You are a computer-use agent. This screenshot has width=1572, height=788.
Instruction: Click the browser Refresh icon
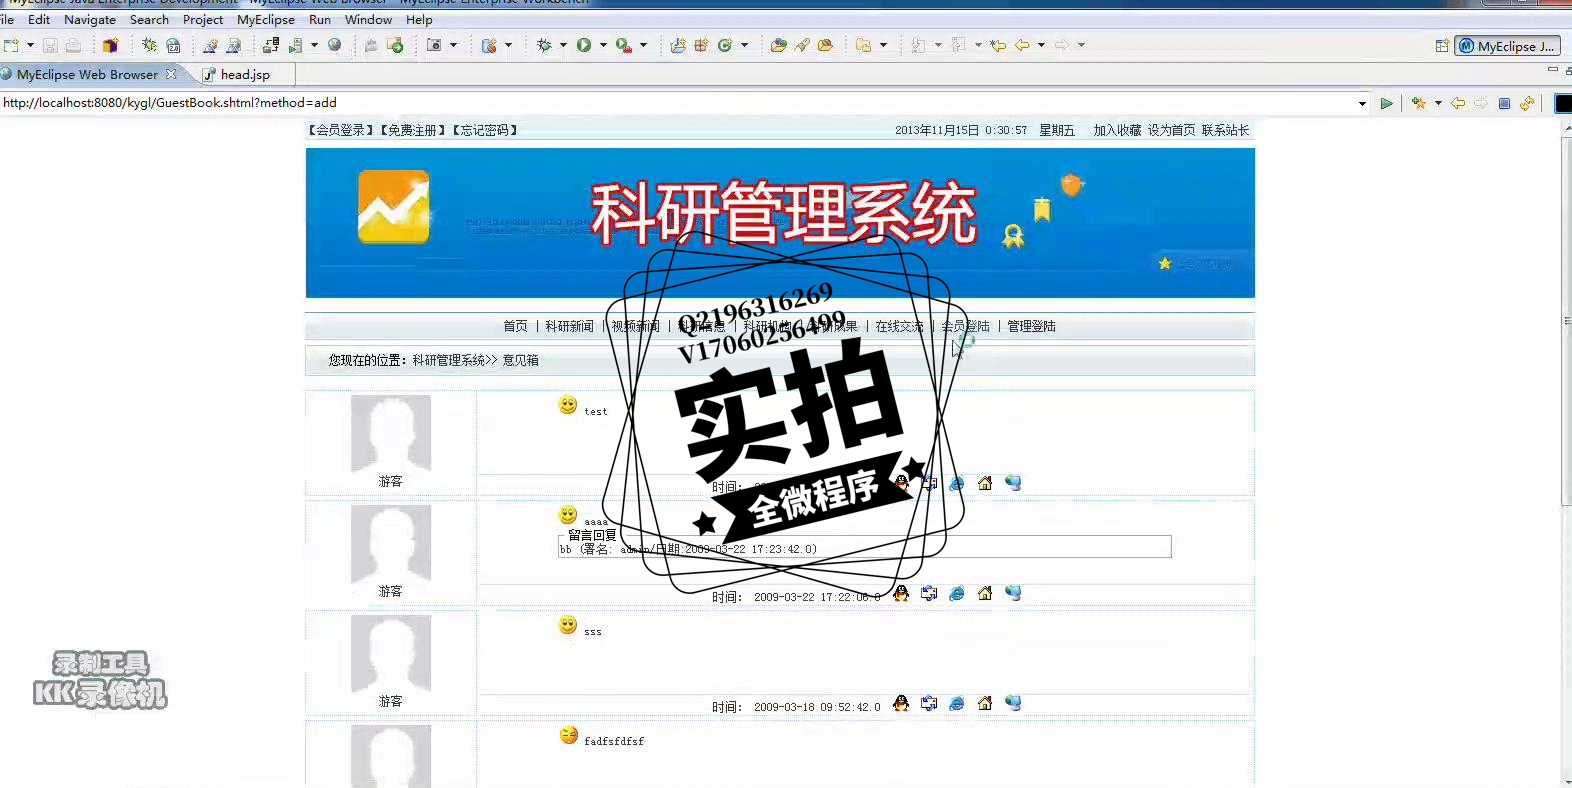pyautogui.click(x=1527, y=103)
